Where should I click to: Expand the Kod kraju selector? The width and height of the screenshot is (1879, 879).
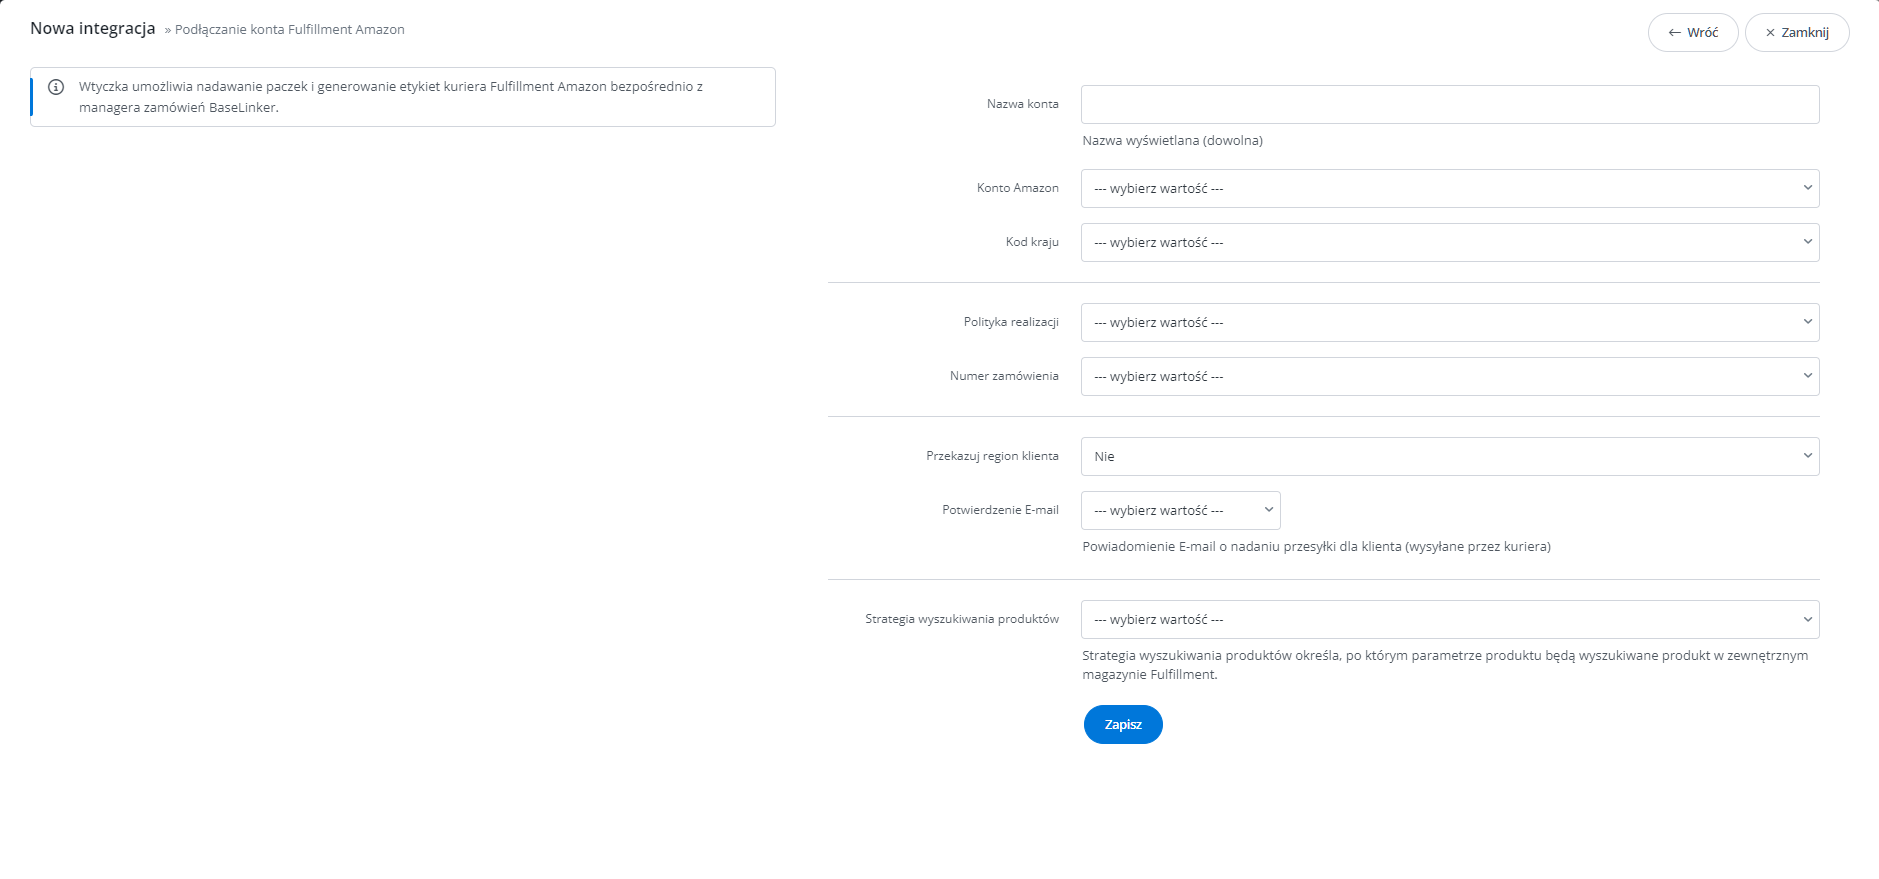[x=1450, y=242]
